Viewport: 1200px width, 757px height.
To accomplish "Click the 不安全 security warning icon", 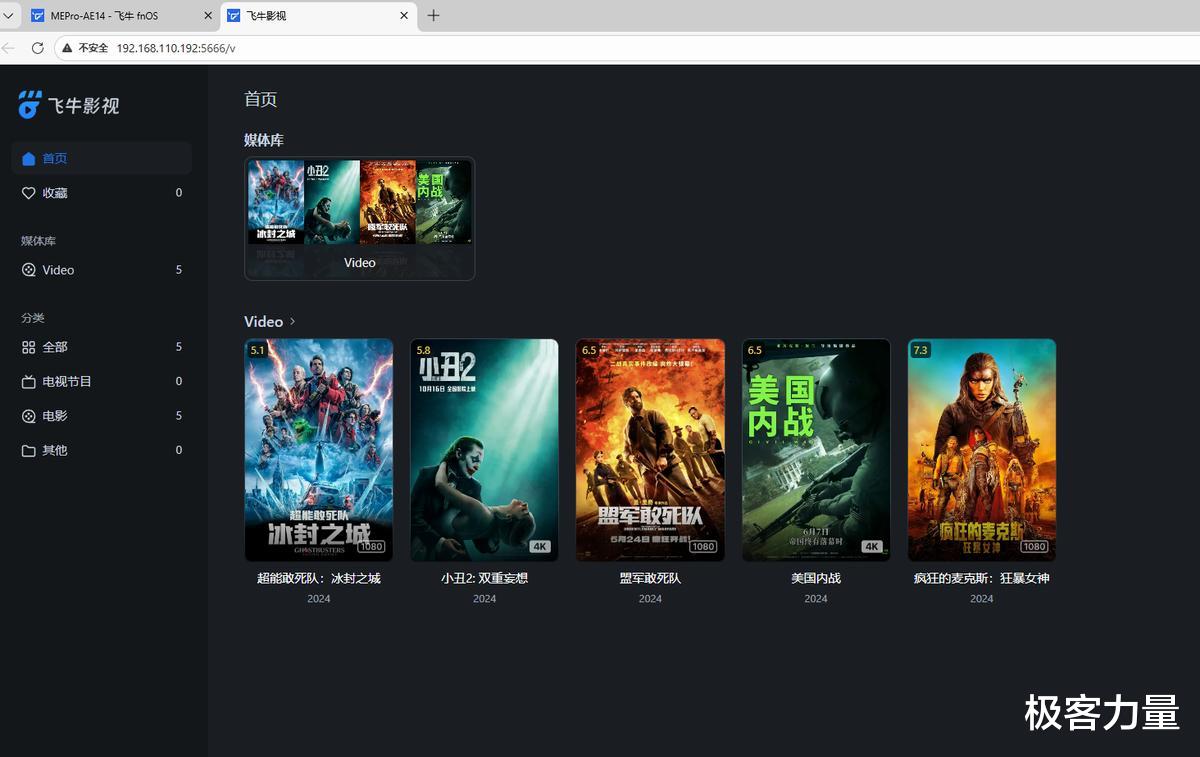I will point(67,47).
